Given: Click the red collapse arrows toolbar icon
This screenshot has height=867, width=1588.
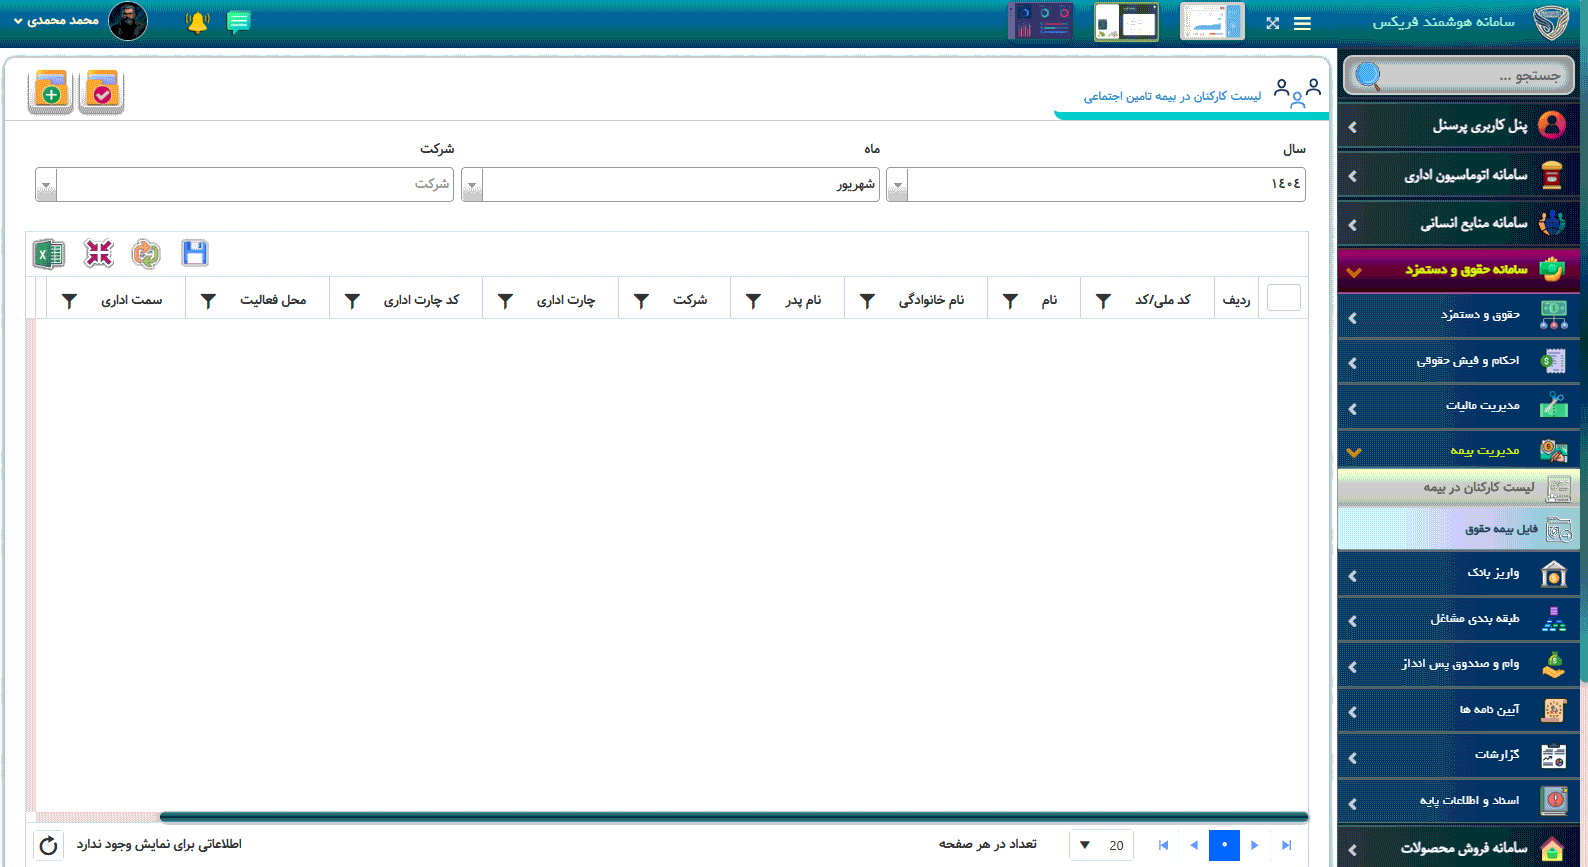Looking at the screenshot, I should 98,254.
